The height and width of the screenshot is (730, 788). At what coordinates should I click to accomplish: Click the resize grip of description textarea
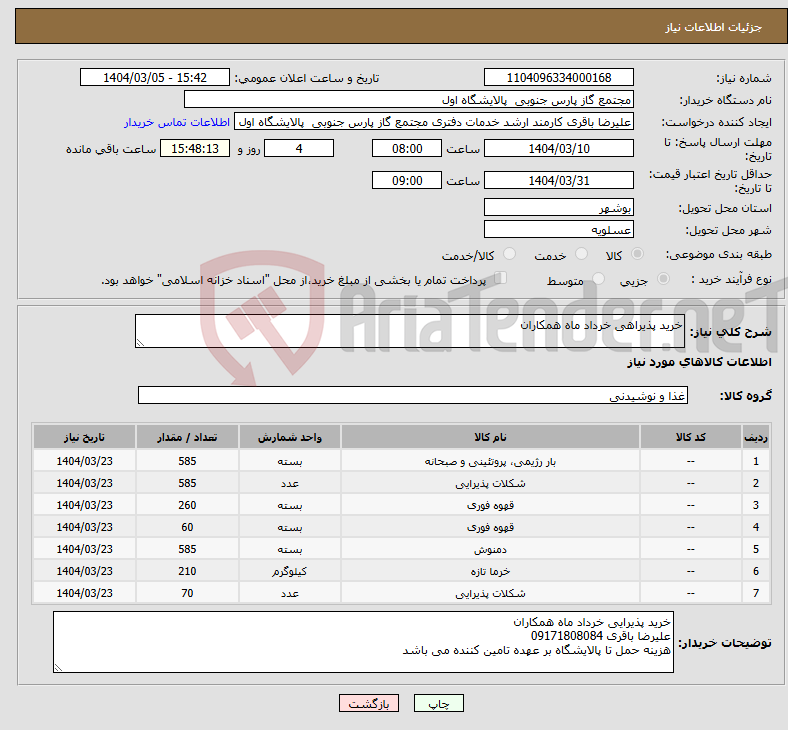(140, 343)
